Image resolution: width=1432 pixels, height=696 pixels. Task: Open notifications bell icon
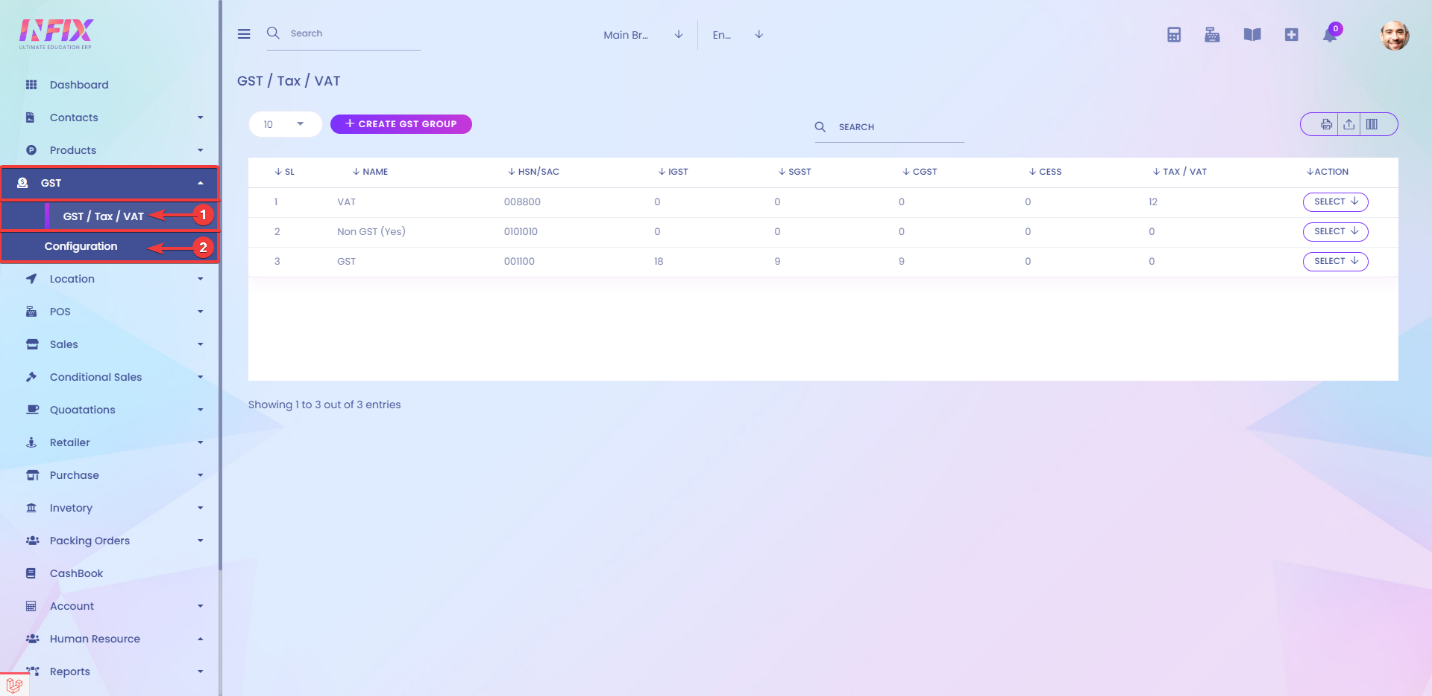(x=1330, y=35)
